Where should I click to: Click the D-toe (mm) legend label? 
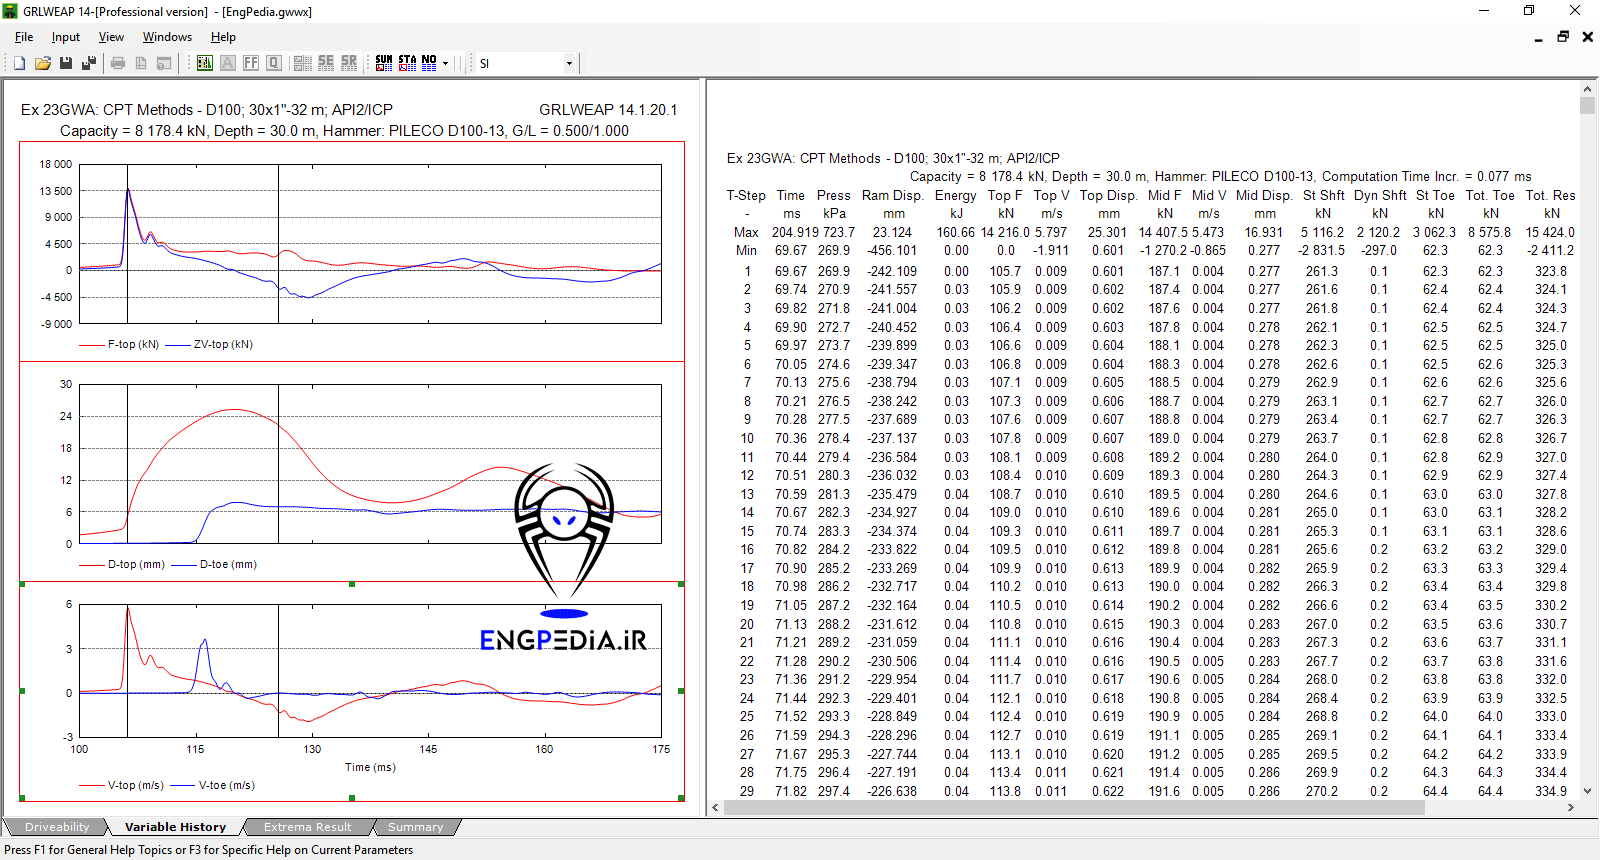coord(228,564)
